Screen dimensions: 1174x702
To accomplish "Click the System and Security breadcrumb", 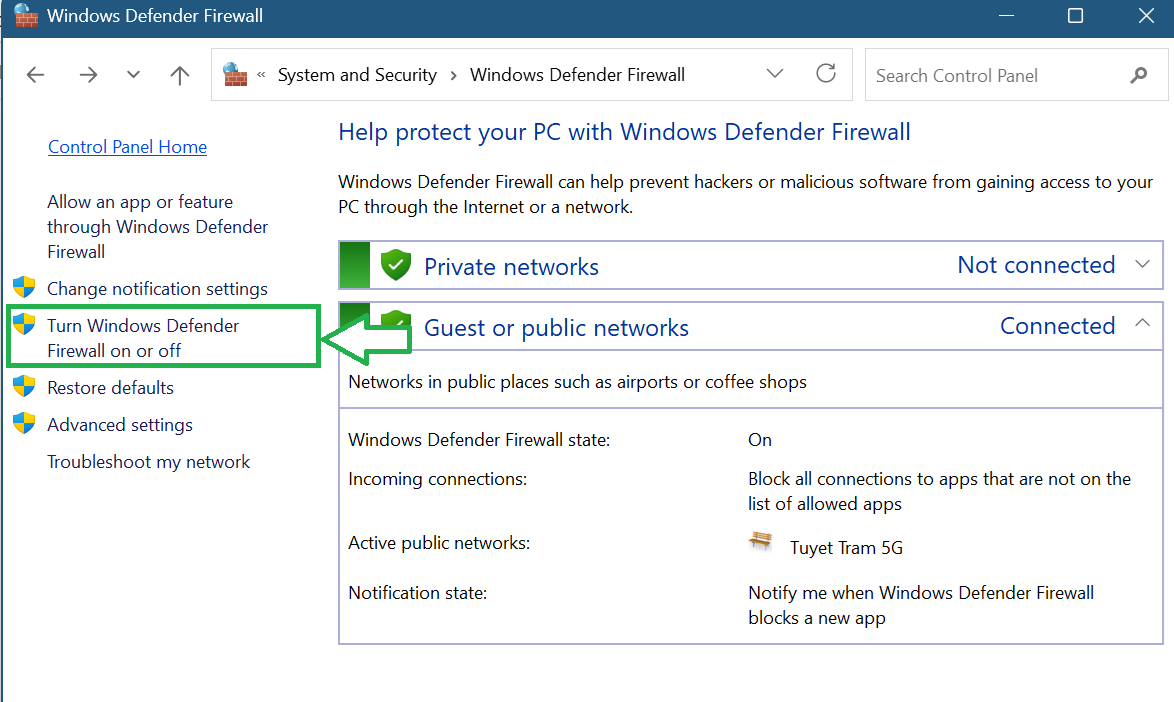I will point(357,75).
